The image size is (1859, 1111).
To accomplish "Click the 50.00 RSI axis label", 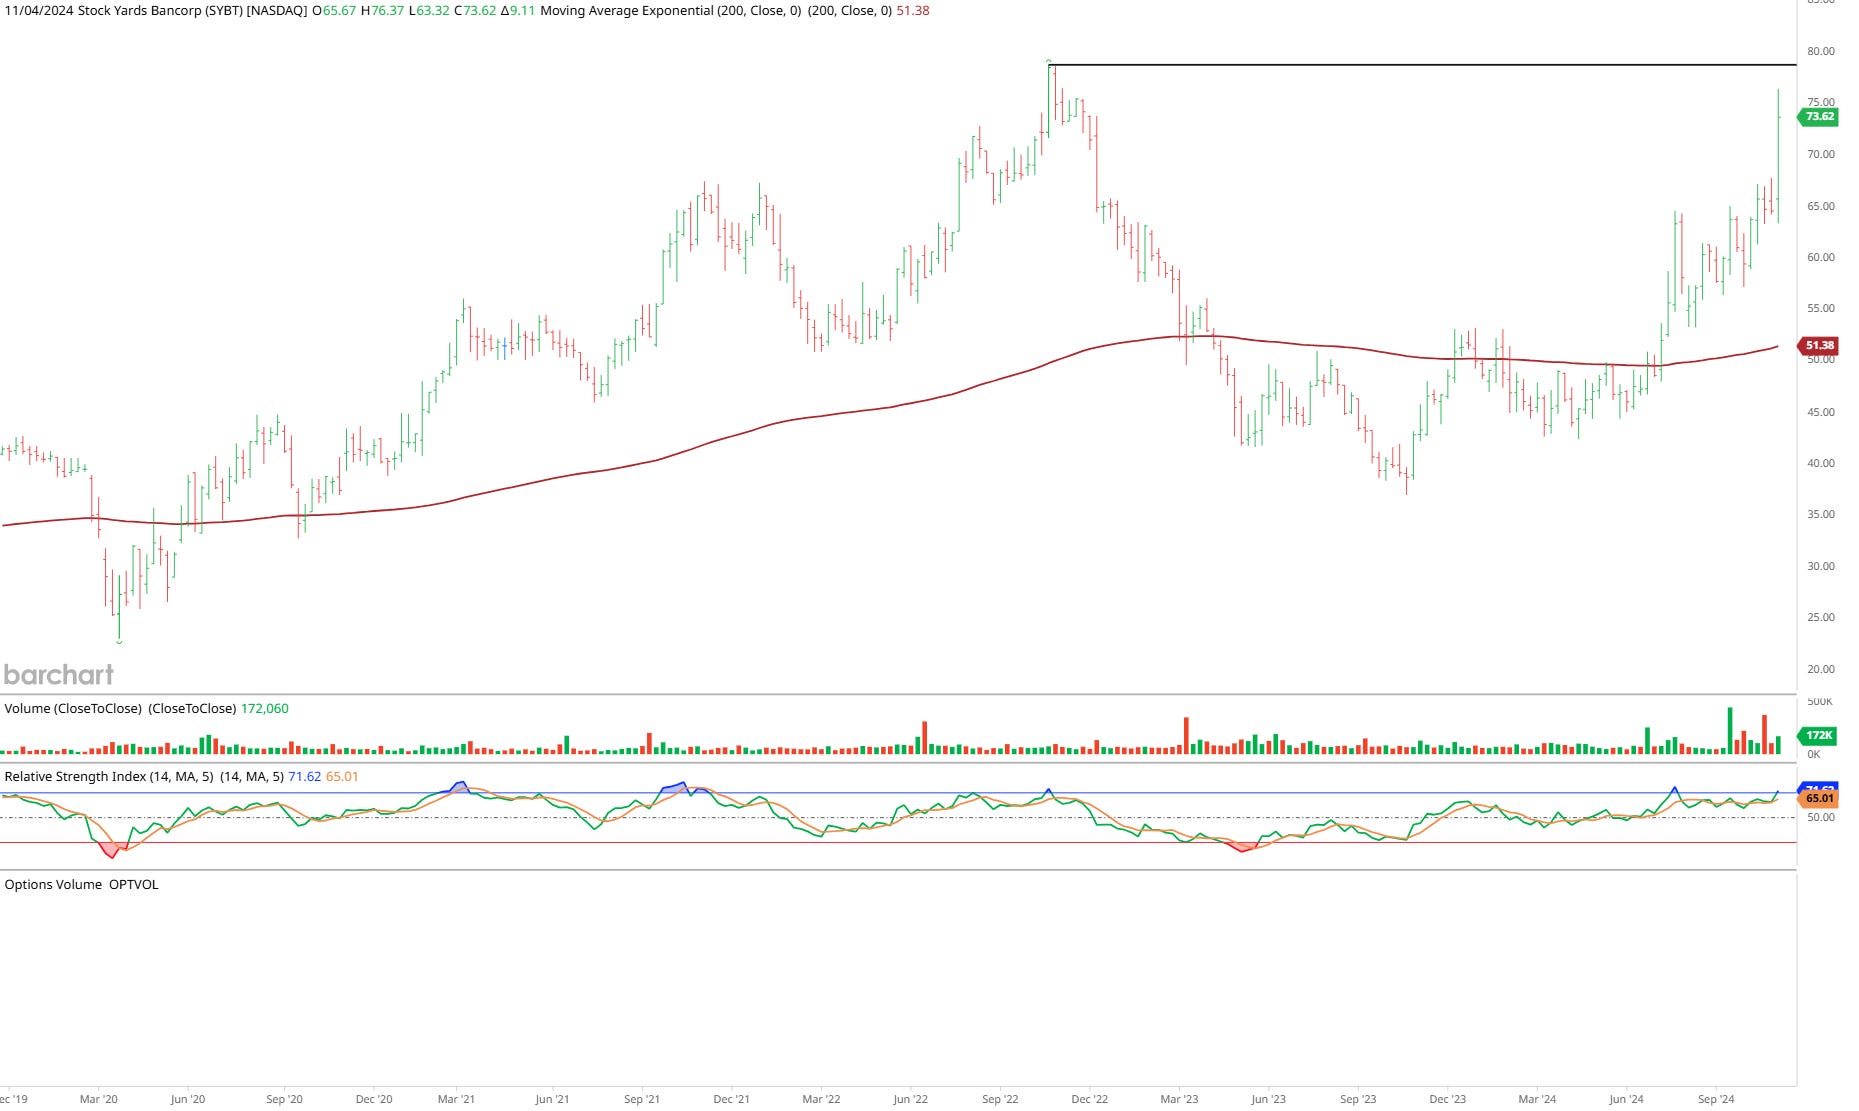I will click(1821, 817).
